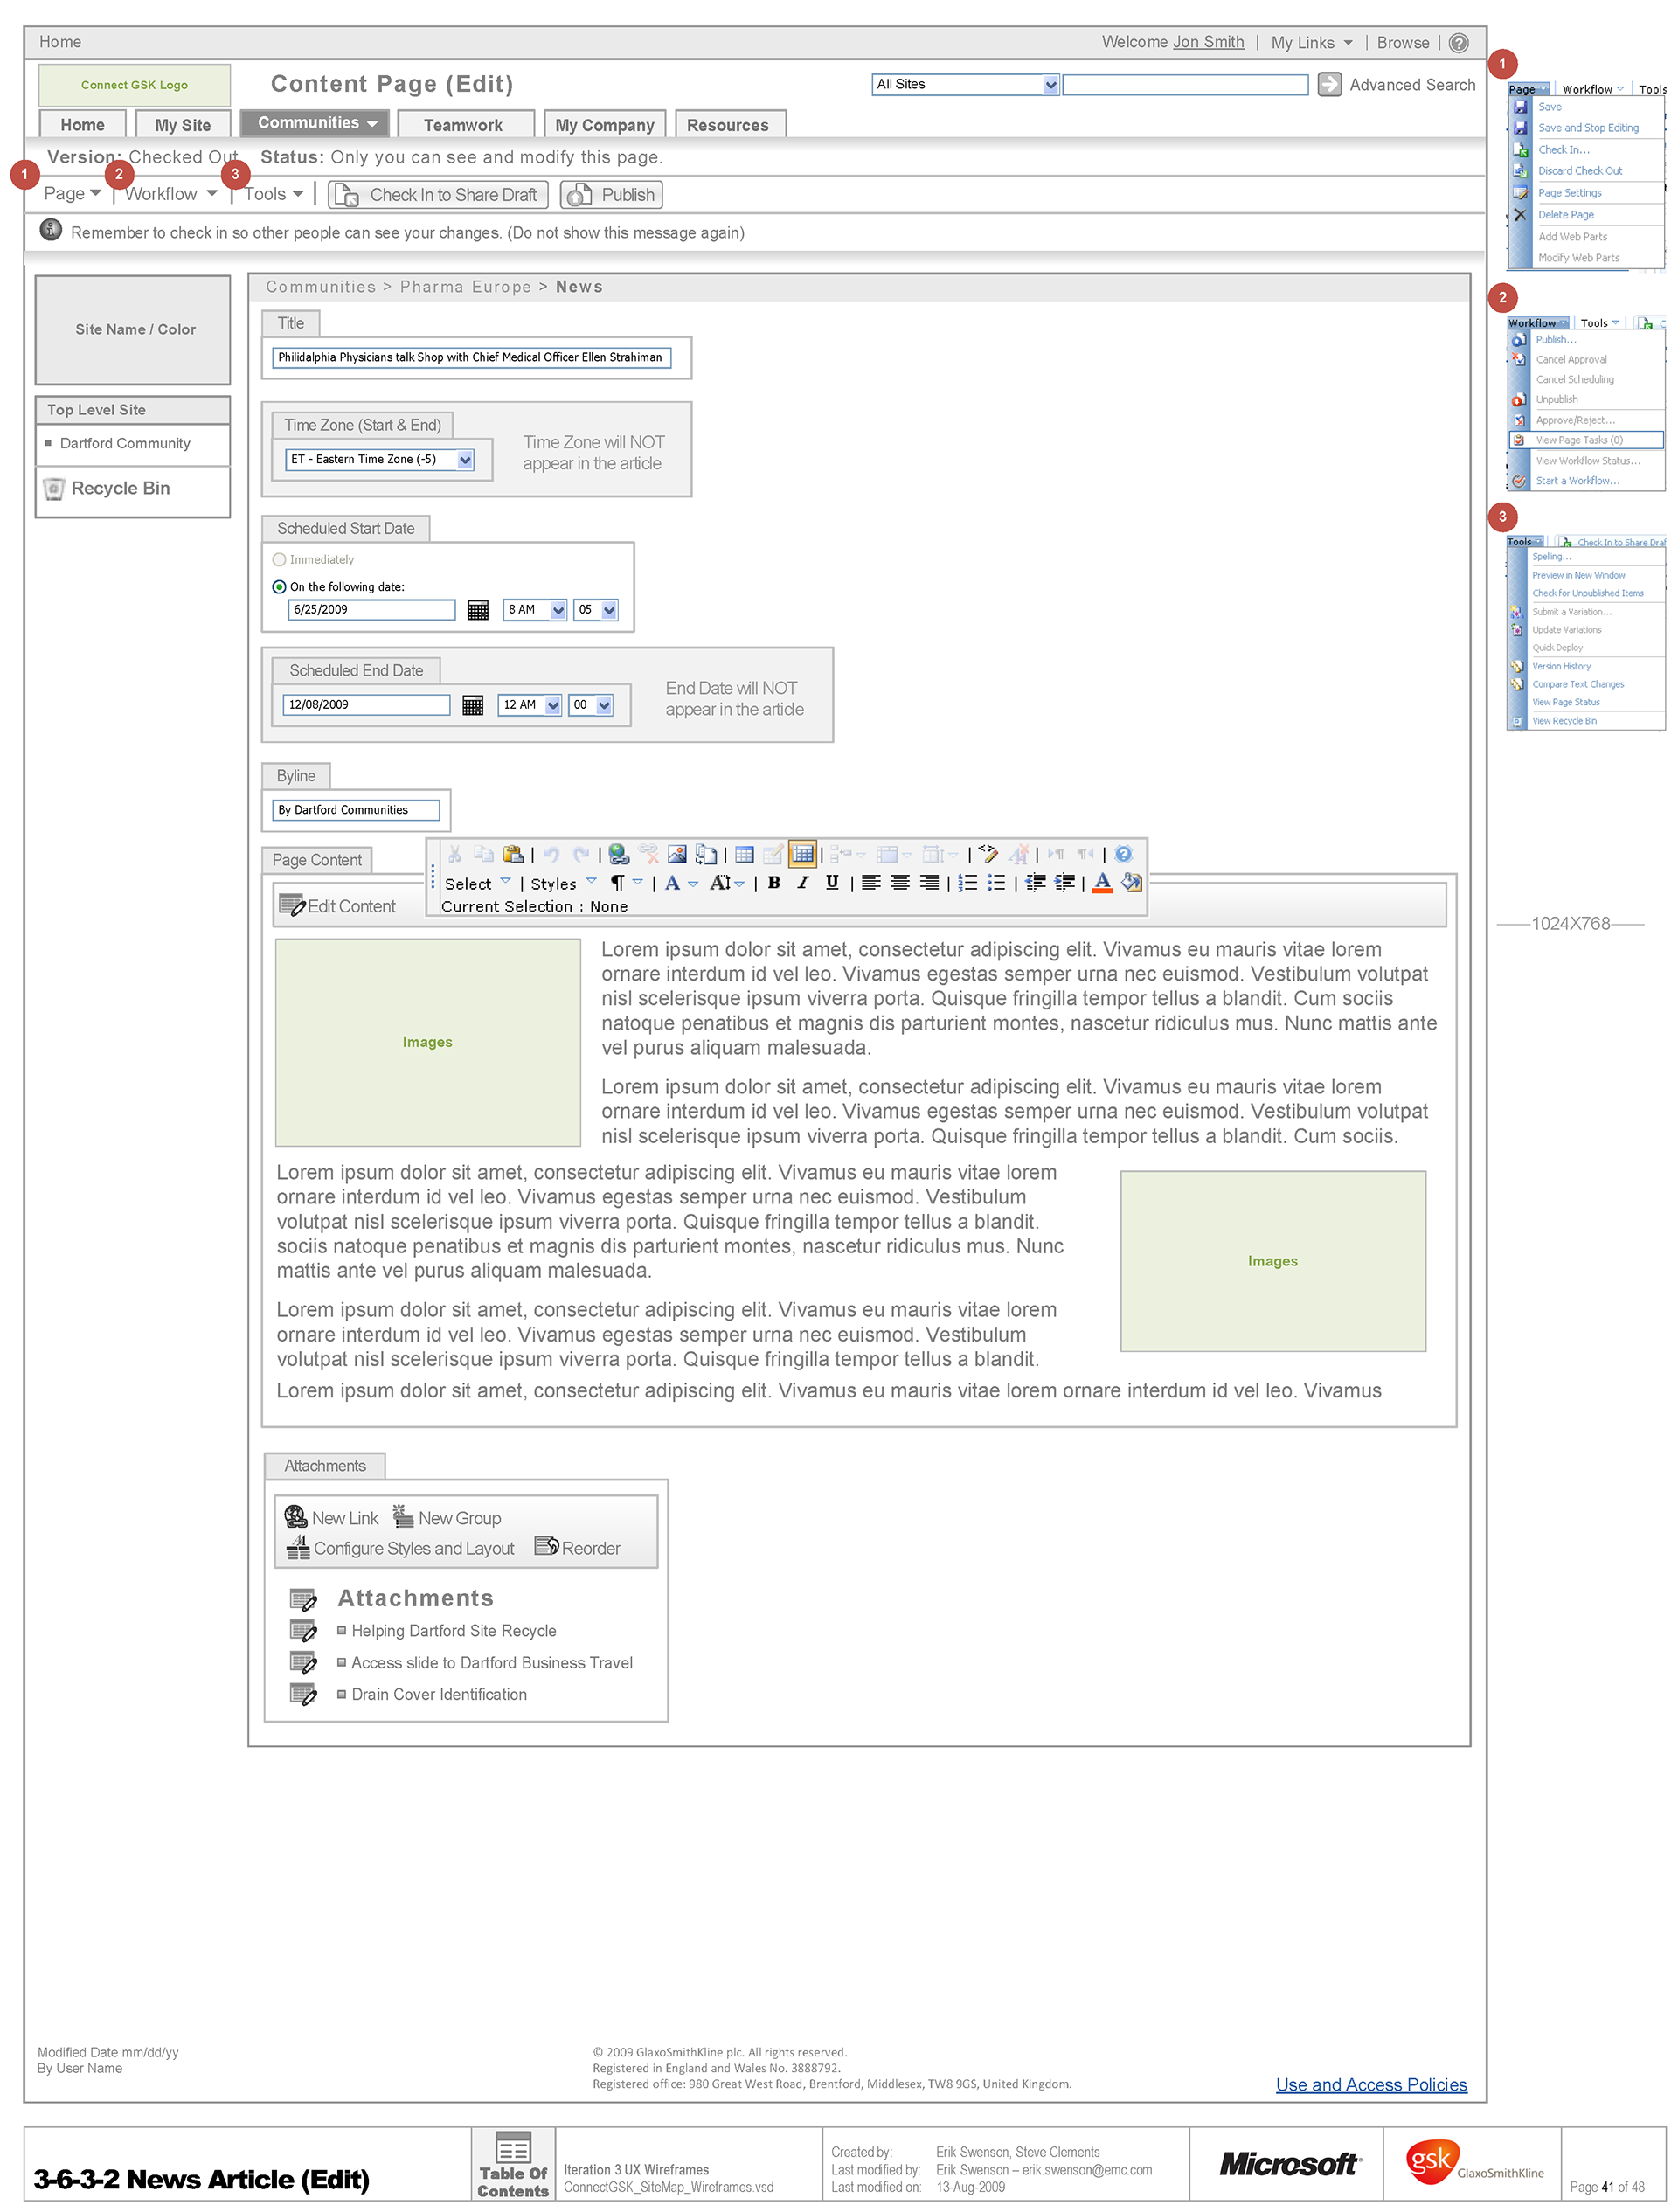The image size is (1678, 2212).
Task: Click the Paste clipboard icon
Action: tap(513, 854)
